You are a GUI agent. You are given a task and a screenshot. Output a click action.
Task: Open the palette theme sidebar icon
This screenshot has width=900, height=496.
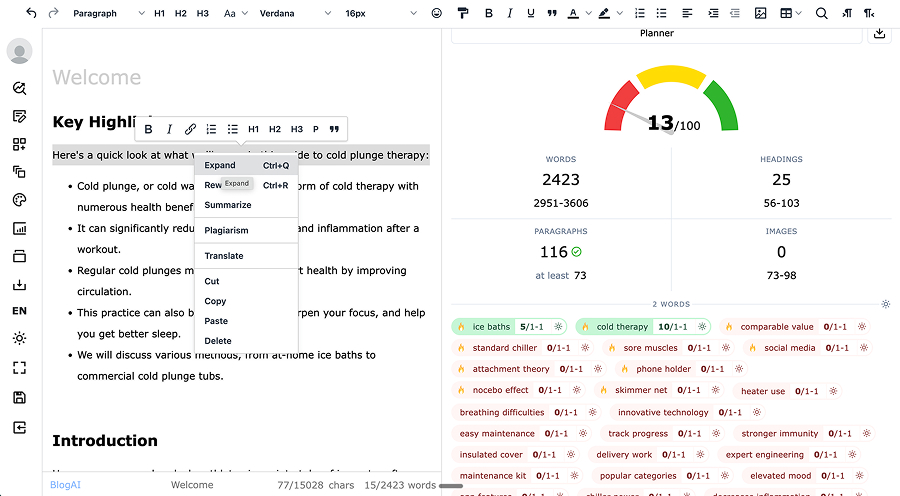(20, 200)
